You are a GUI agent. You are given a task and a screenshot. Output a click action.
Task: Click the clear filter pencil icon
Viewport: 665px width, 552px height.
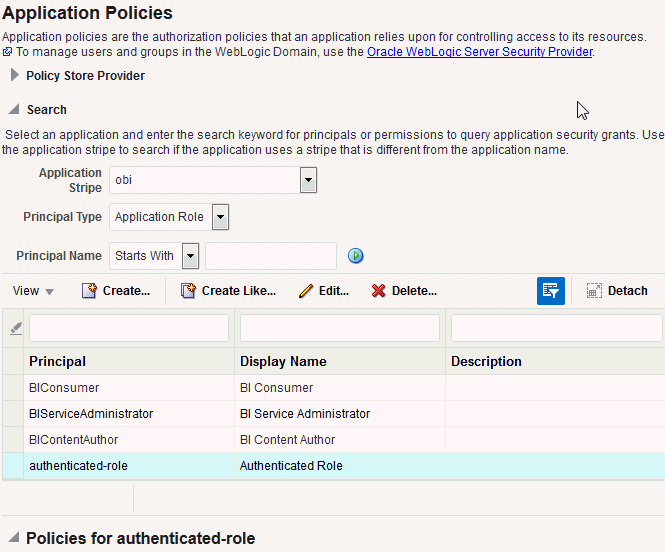[15, 328]
